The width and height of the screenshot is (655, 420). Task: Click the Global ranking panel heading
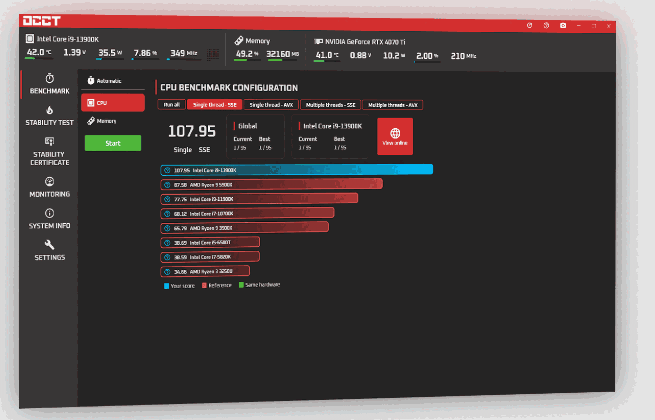click(x=248, y=126)
